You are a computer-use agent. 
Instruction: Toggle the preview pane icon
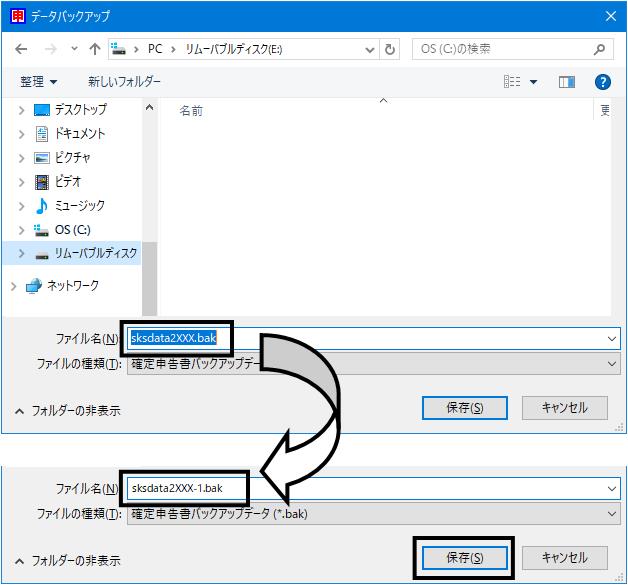tap(567, 82)
